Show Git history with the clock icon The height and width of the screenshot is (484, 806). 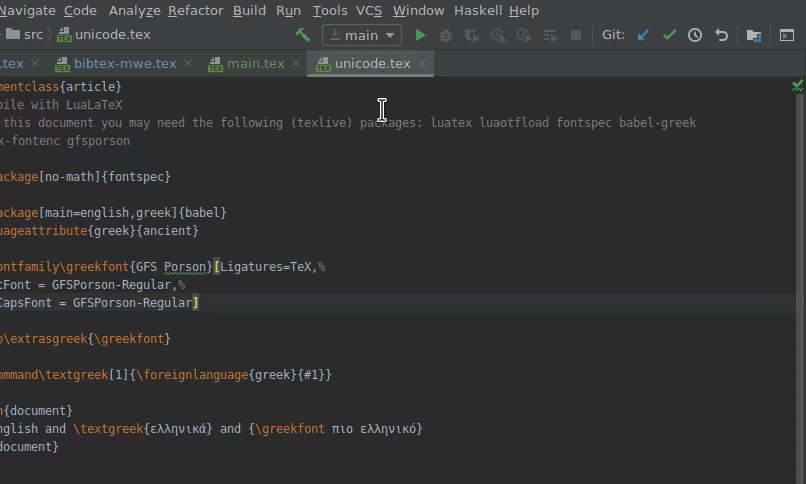(x=695, y=35)
